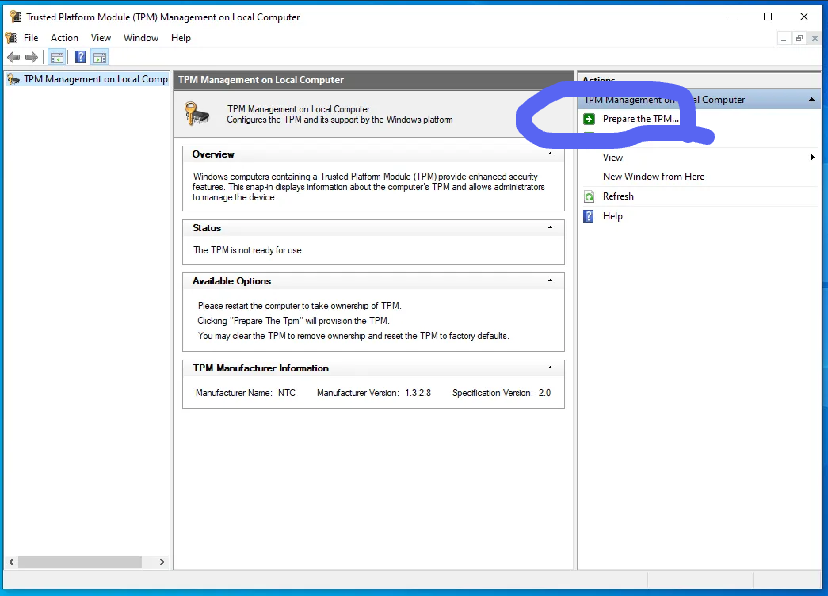Viewport: 828px width, 596px height.
Task: Click the blue Help icon in Actions pane
Action: coord(588,216)
